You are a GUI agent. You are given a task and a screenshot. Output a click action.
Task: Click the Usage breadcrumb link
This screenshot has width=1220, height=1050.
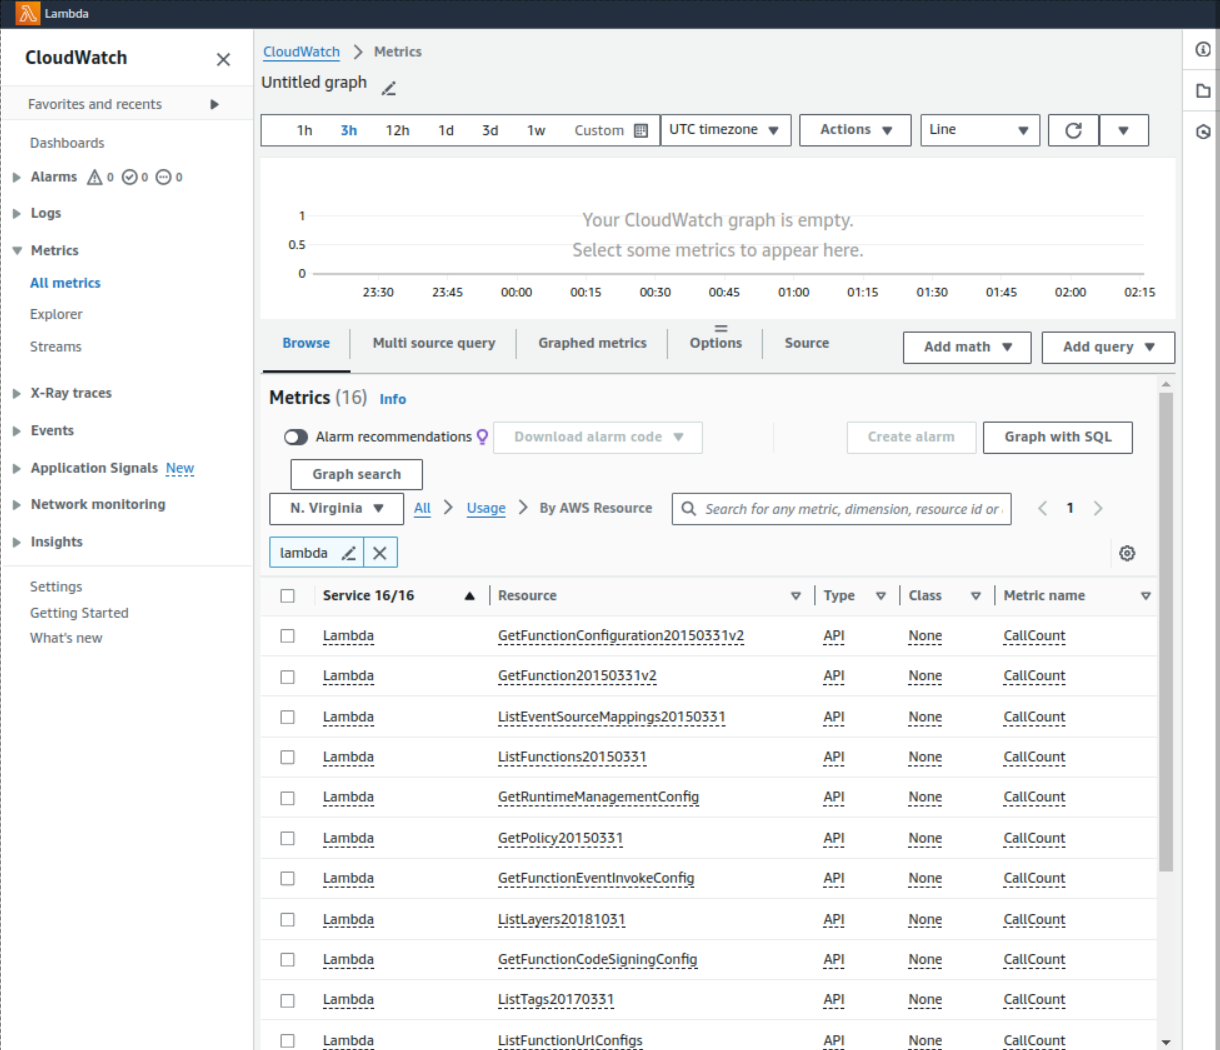coord(486,508)
